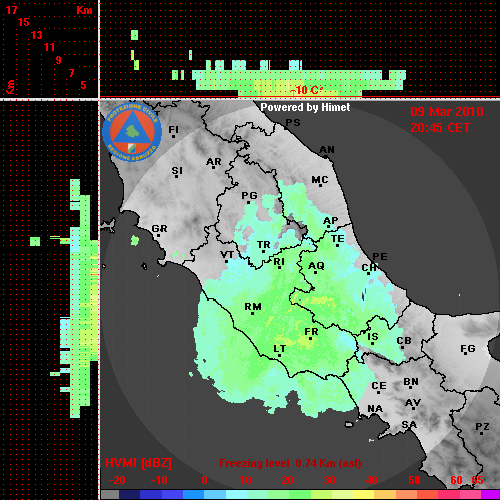Viewport: 500px width, 500px height.
Task: Click the 60 dBZ legend value
Action: point(456,480)
